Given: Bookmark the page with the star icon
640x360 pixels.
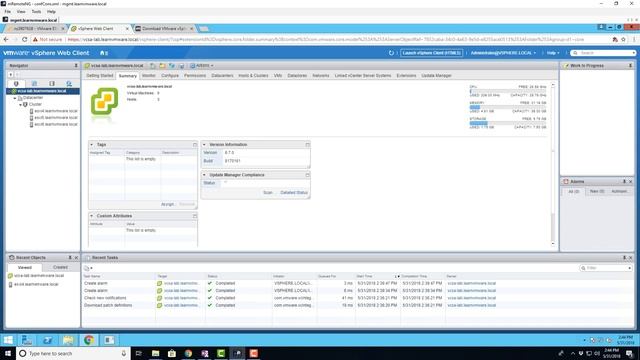Looking at the screenshot, I should pos(623,40).
